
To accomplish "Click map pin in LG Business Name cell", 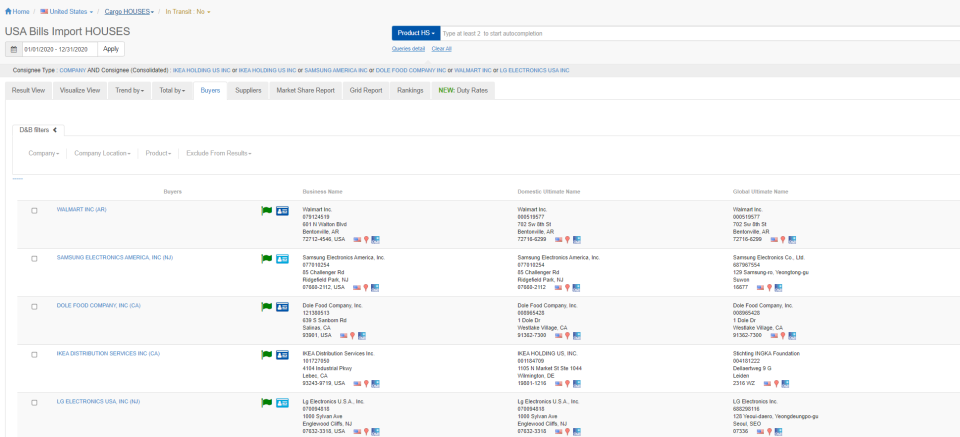I will [x=366, y=431].
